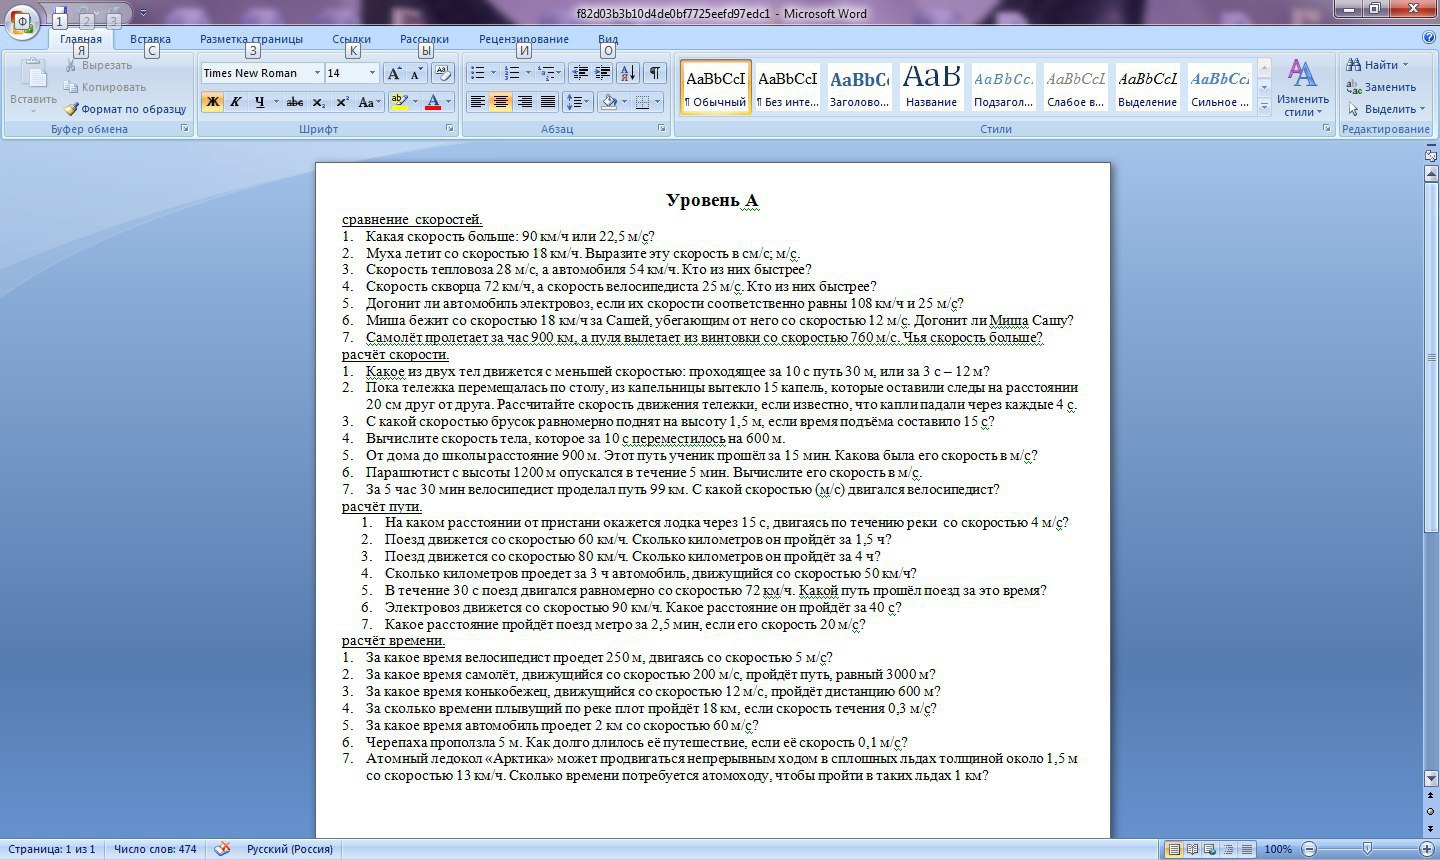Expand the line spacing dropdown
Screen dimensions: 1440x860
(x=587, y=102)
